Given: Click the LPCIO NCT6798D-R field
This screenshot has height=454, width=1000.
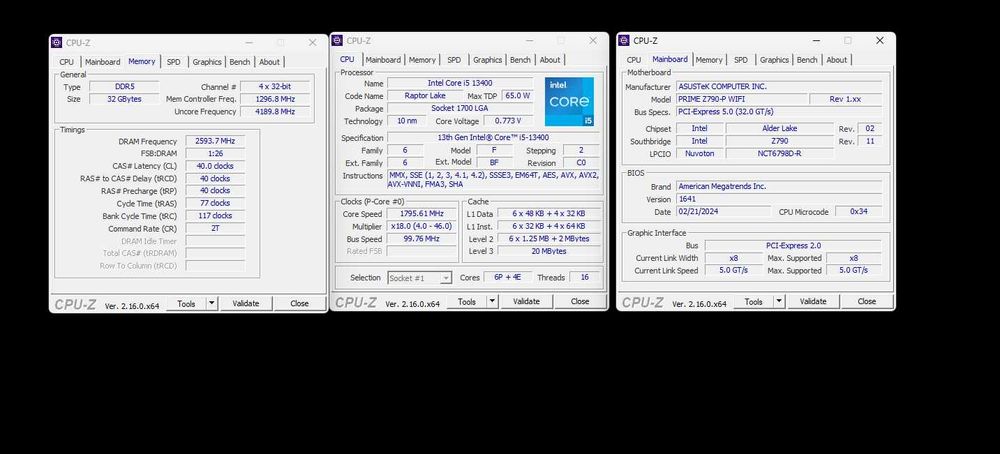Looking at the screenshot, I should tap(779, 154).
